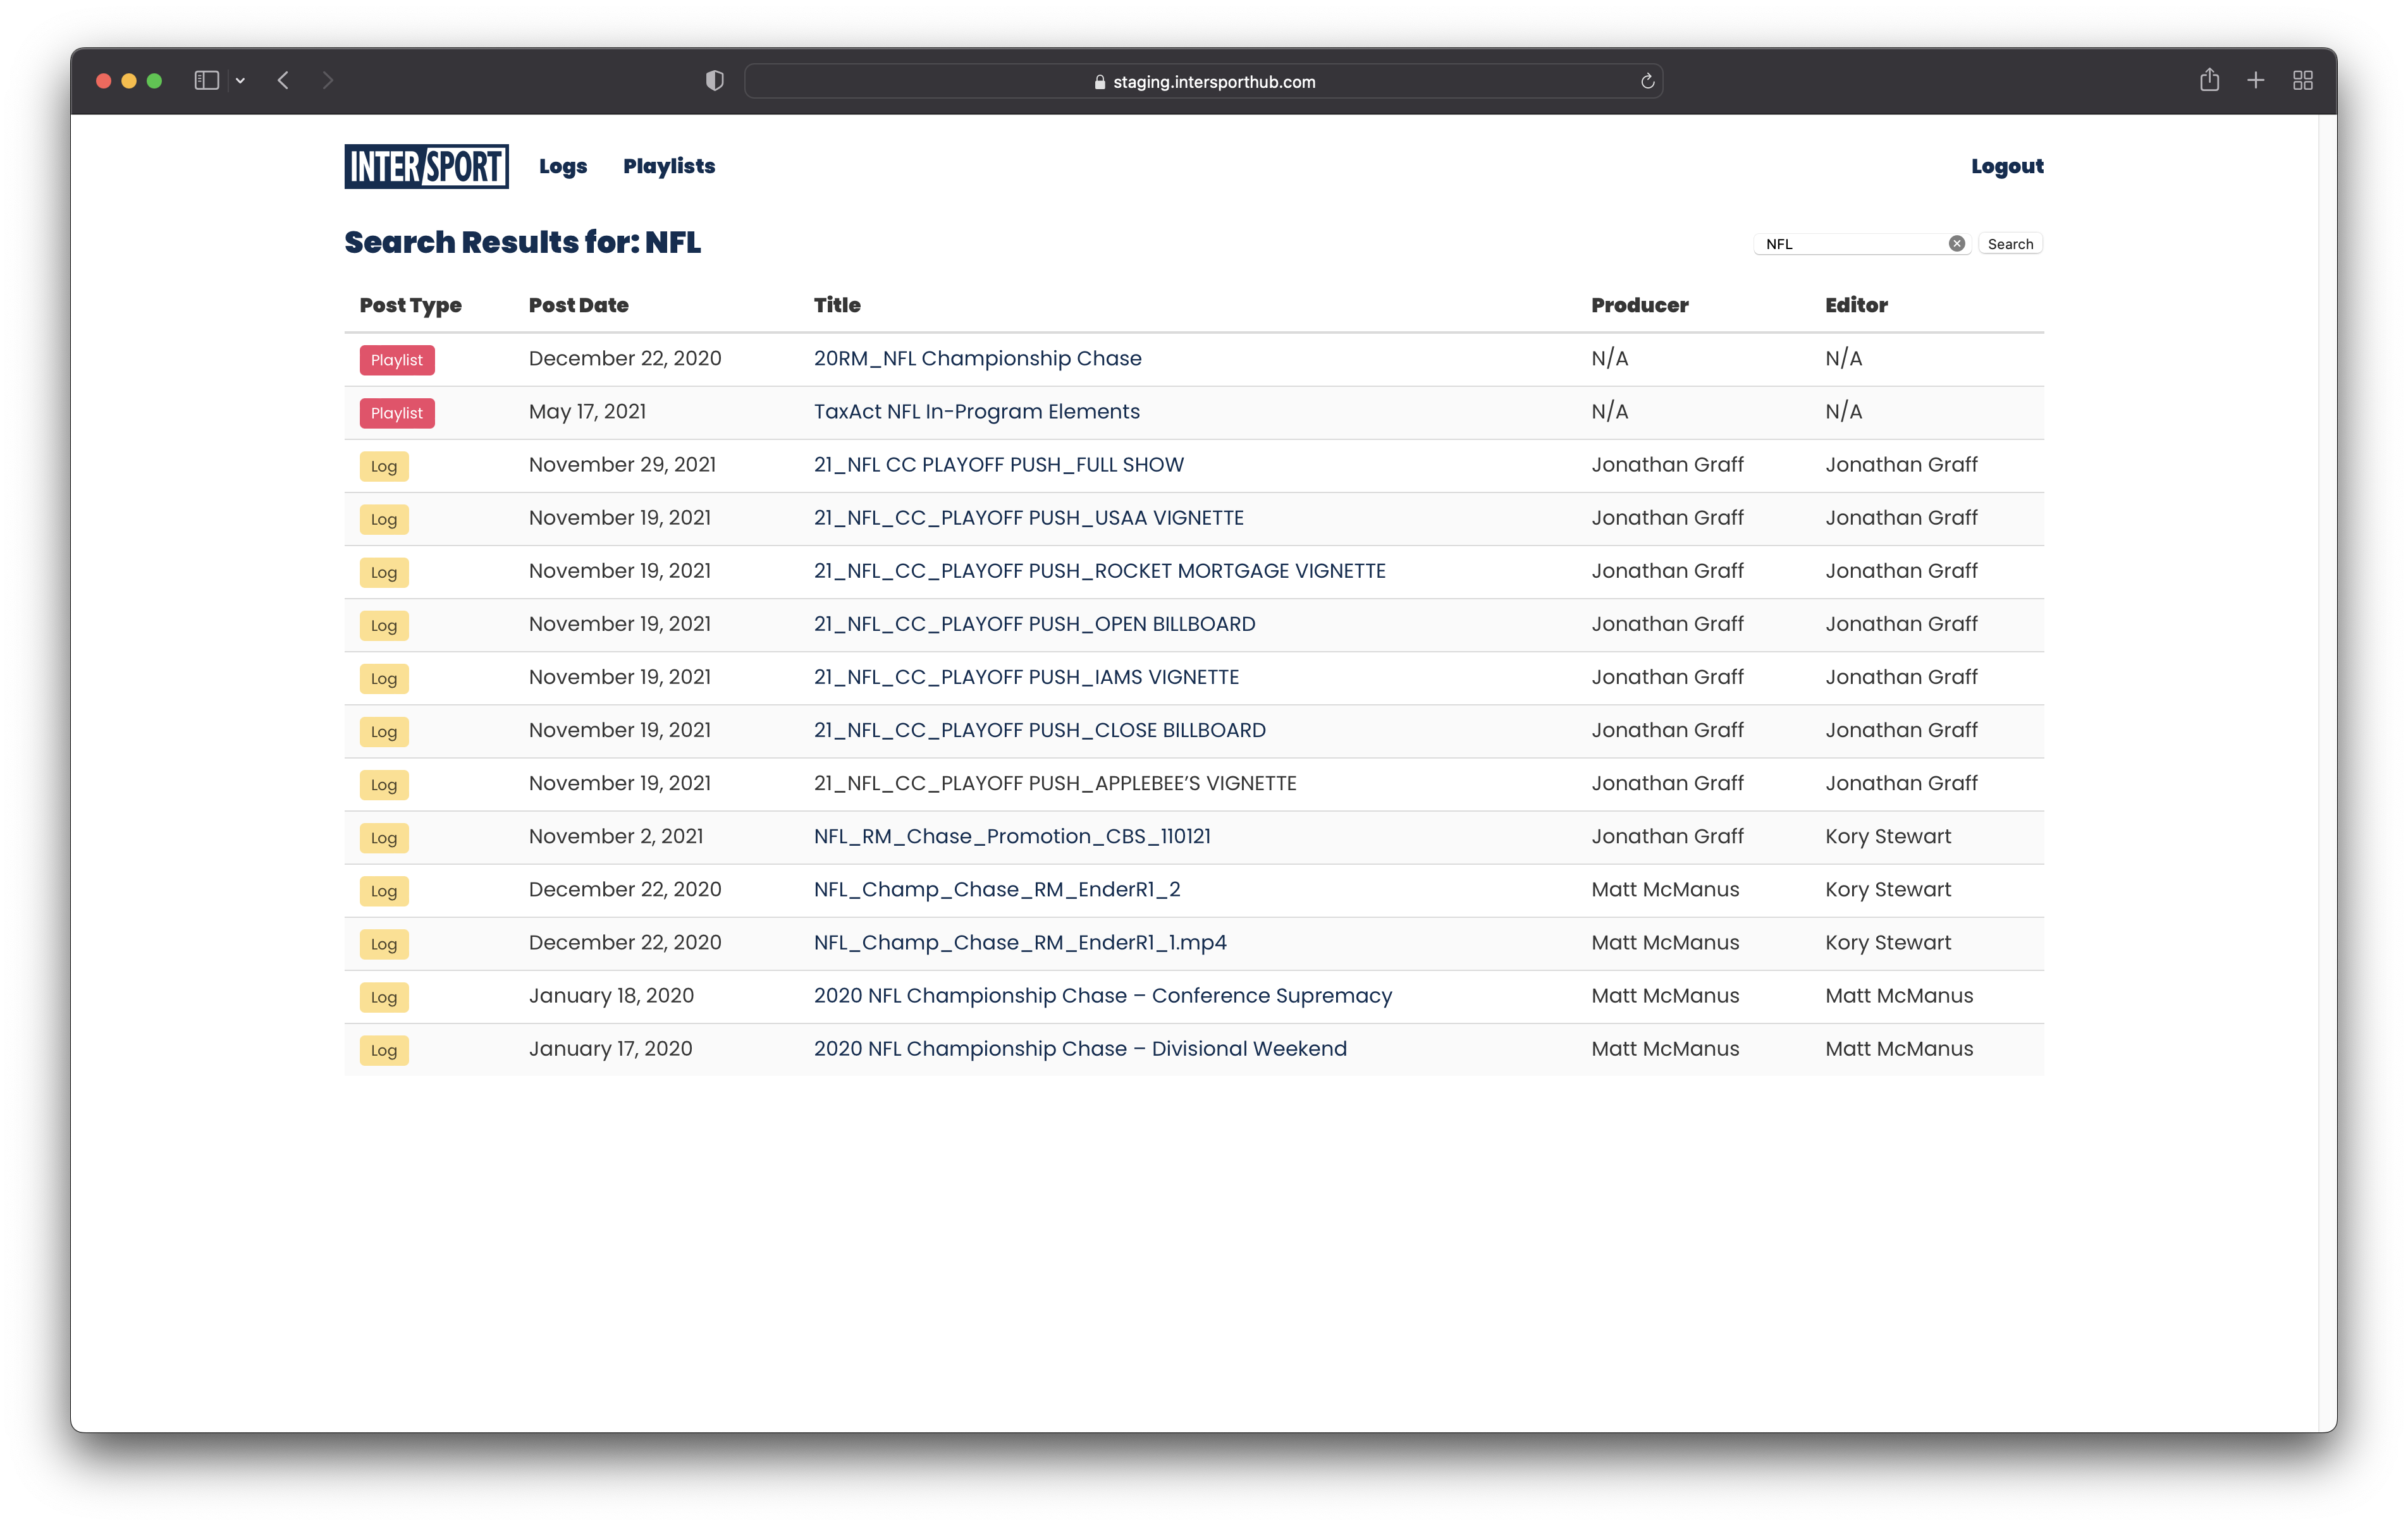Image resolution: width=2408 pixels, height=1526 pixels.
Task: Open the Intersport logo homepage
Action: [x=426, y=166]
